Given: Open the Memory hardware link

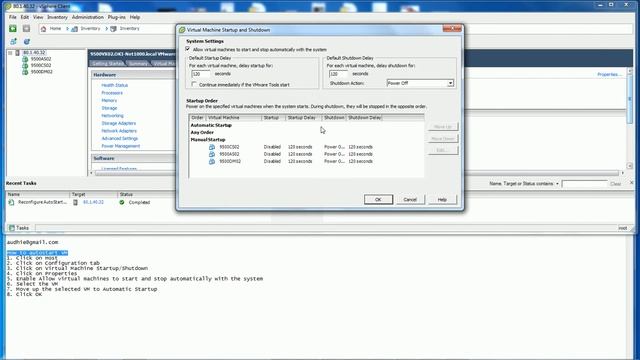Looking at the screenshot, I should [109, 100].
